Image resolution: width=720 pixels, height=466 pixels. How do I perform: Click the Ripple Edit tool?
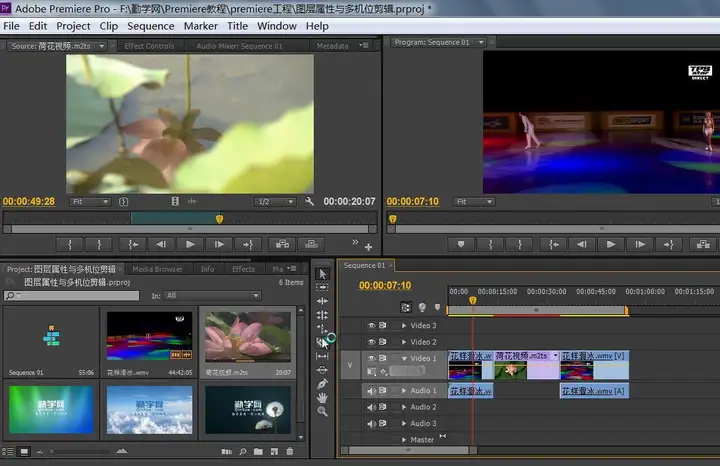point(322,301)
